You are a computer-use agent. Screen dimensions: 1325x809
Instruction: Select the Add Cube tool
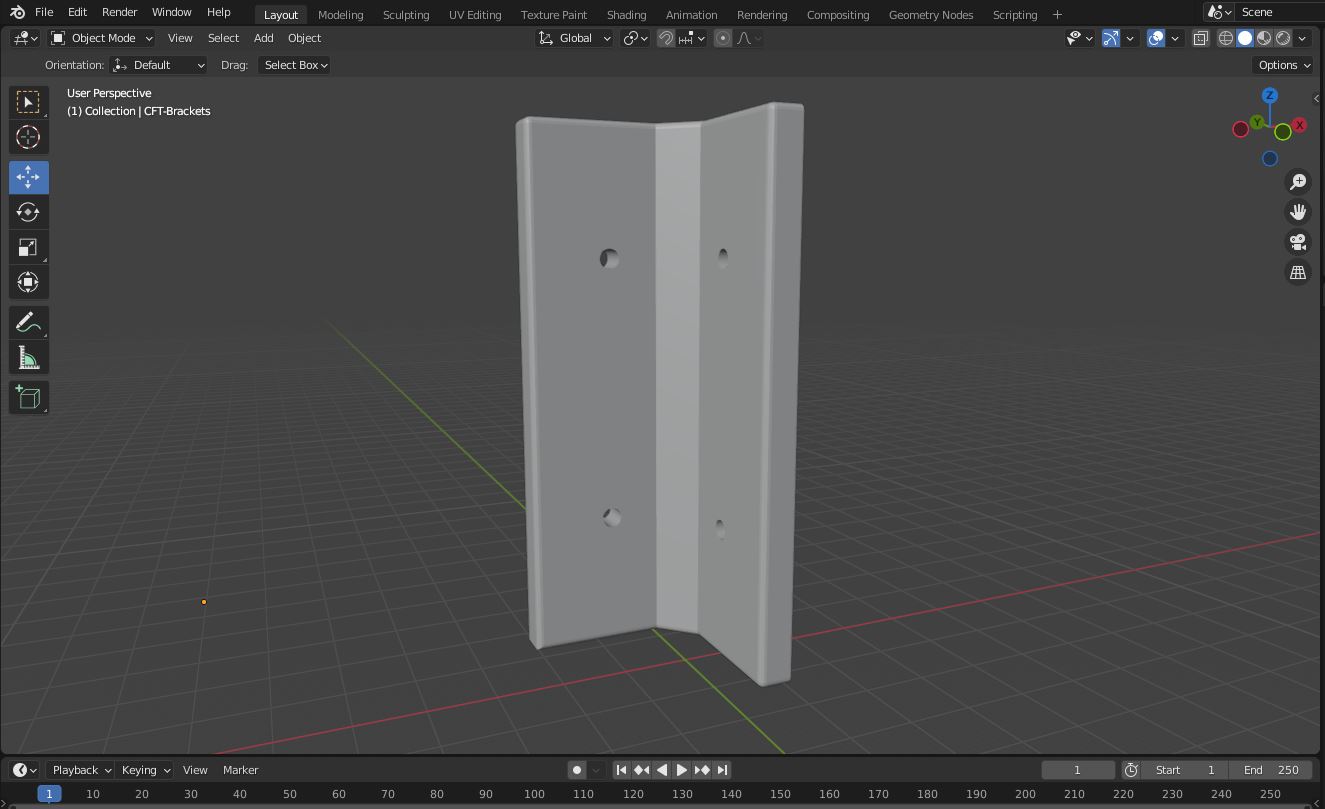click(28, 397)
